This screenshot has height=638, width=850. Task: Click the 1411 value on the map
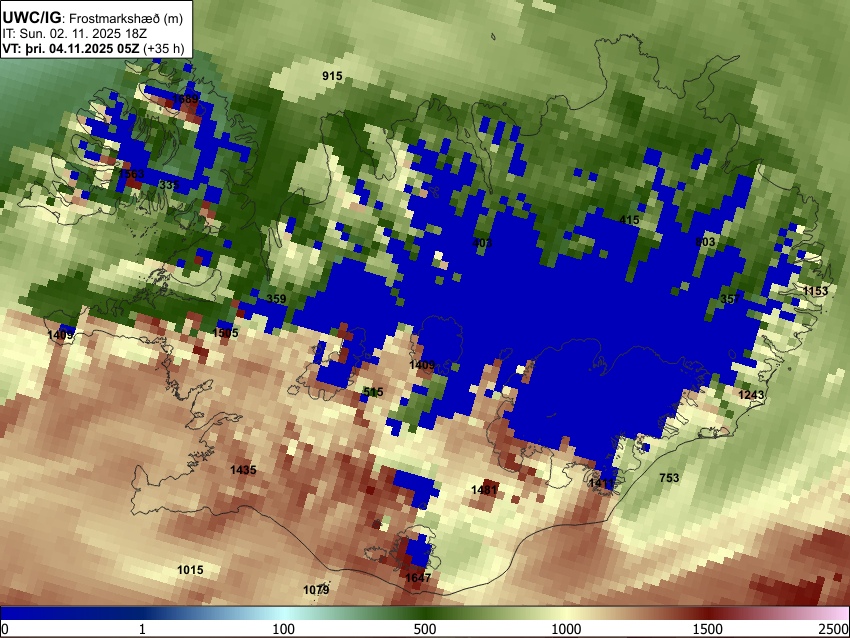pyautogui.click(x=601, y=483)
